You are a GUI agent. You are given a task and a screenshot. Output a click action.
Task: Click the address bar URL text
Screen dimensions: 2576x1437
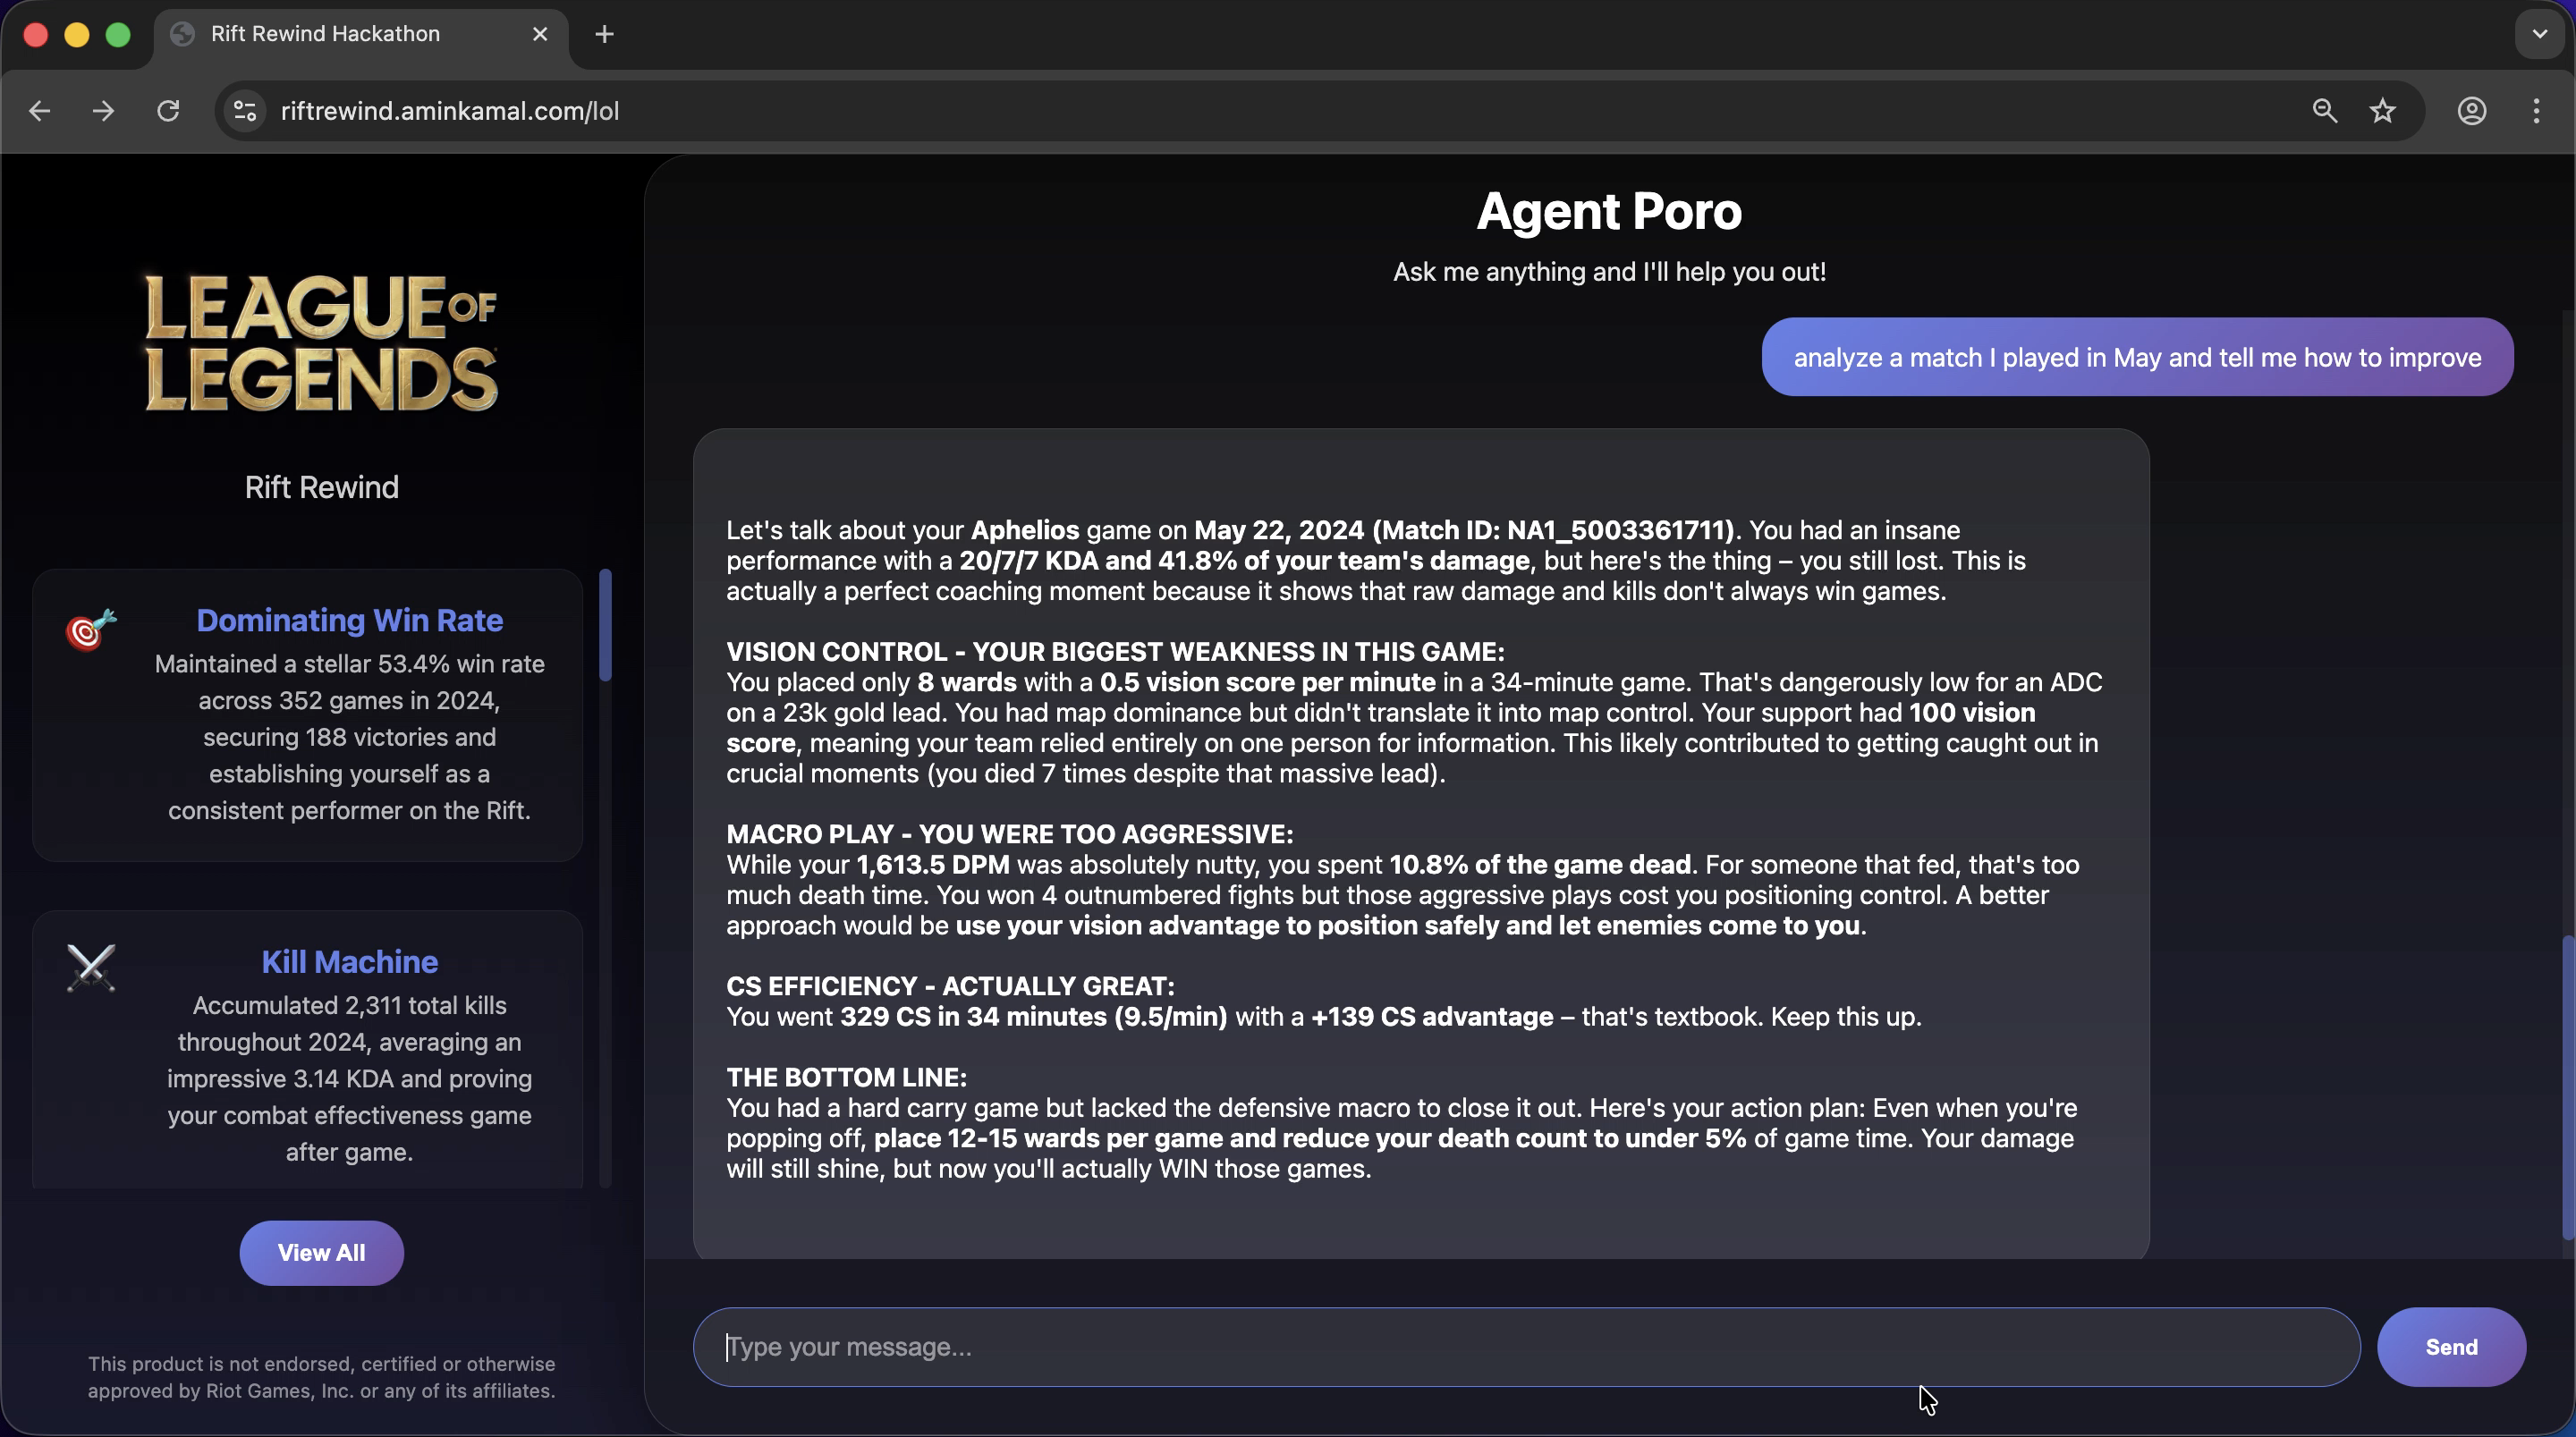[x=450, y=111]
